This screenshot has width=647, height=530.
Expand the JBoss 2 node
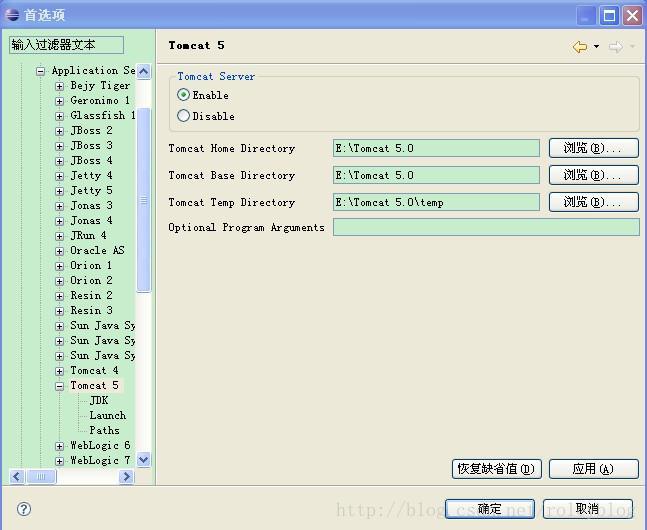pos(59,131)
